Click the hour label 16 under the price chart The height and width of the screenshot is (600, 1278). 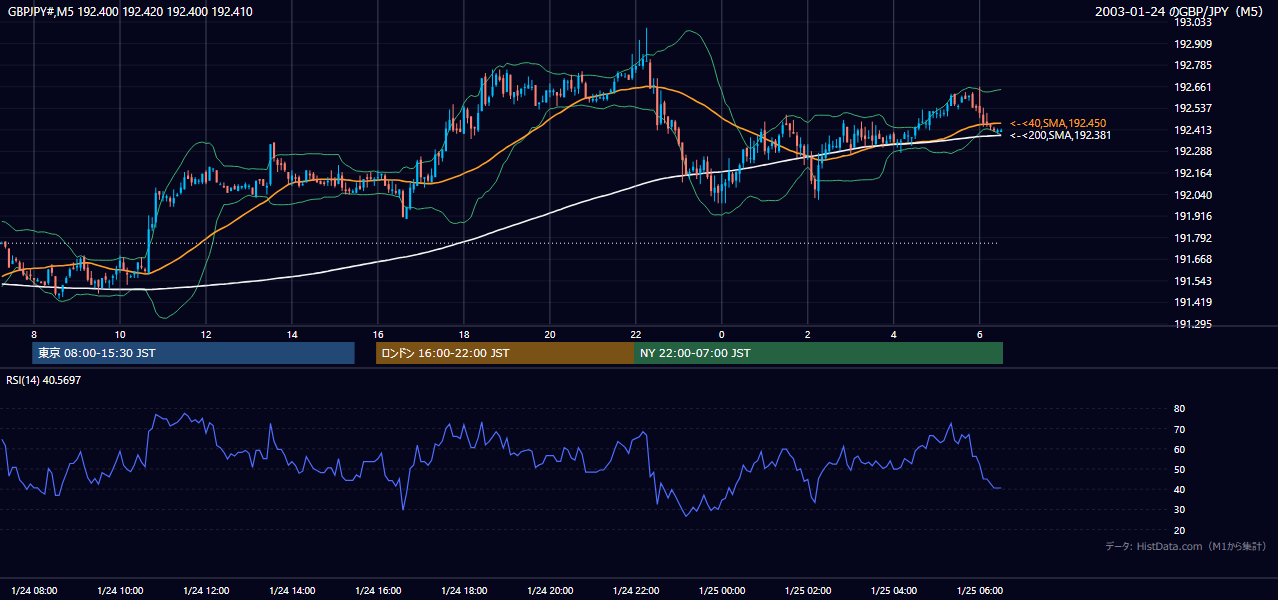coord(378,334)
